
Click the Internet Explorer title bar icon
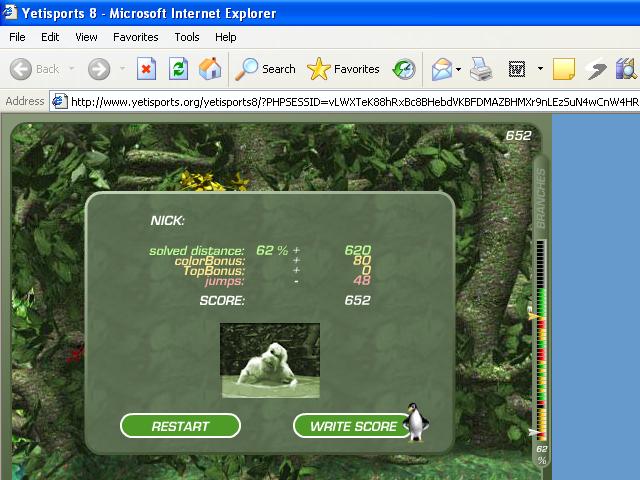9,12
